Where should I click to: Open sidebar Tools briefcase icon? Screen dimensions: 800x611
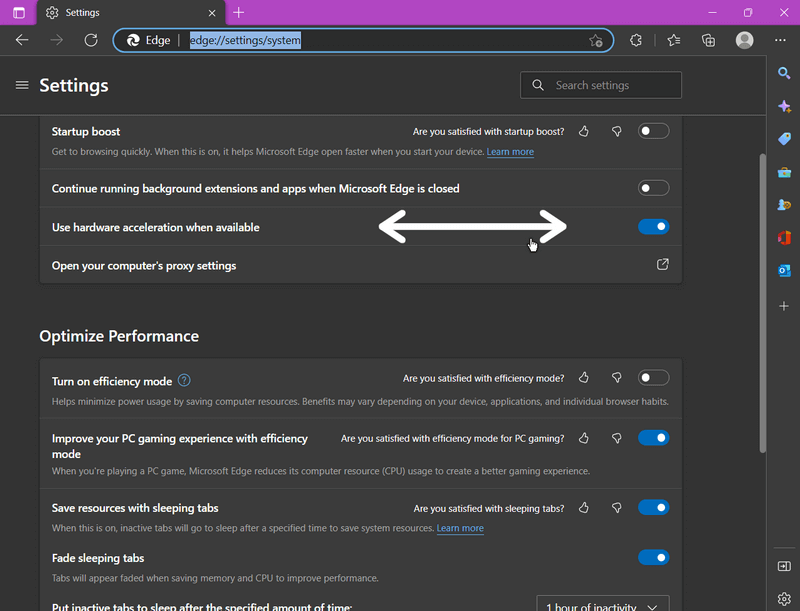point(784,172)
